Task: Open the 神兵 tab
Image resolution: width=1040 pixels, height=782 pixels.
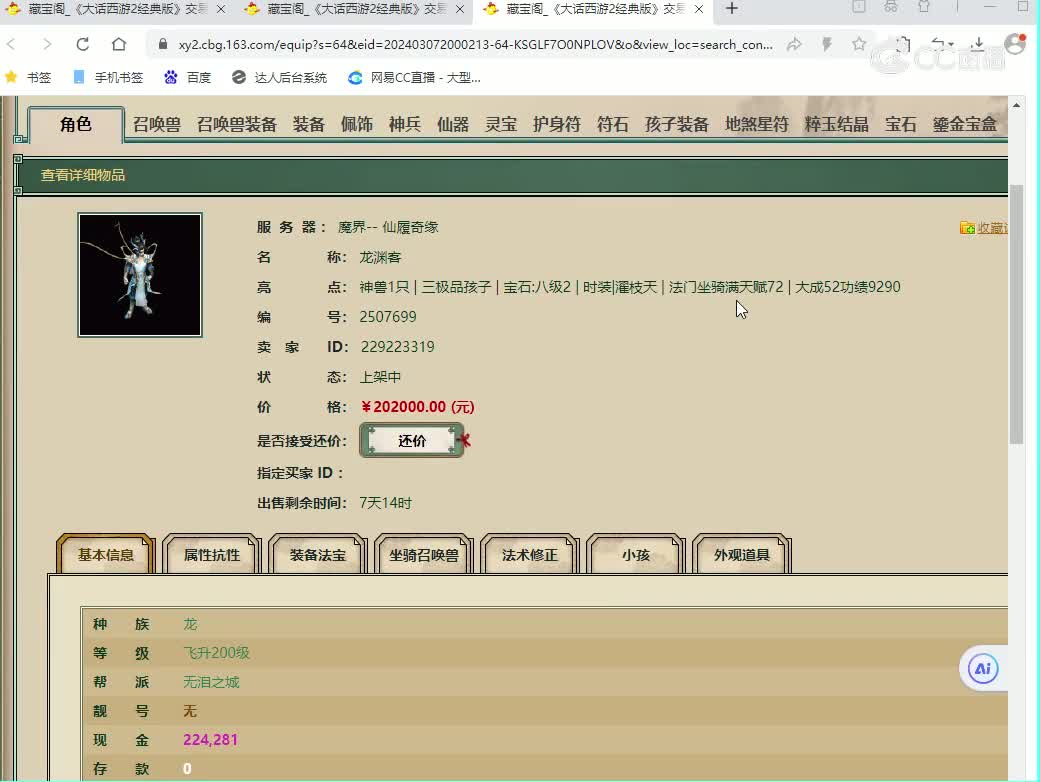Action: click(x=405, y=124)
